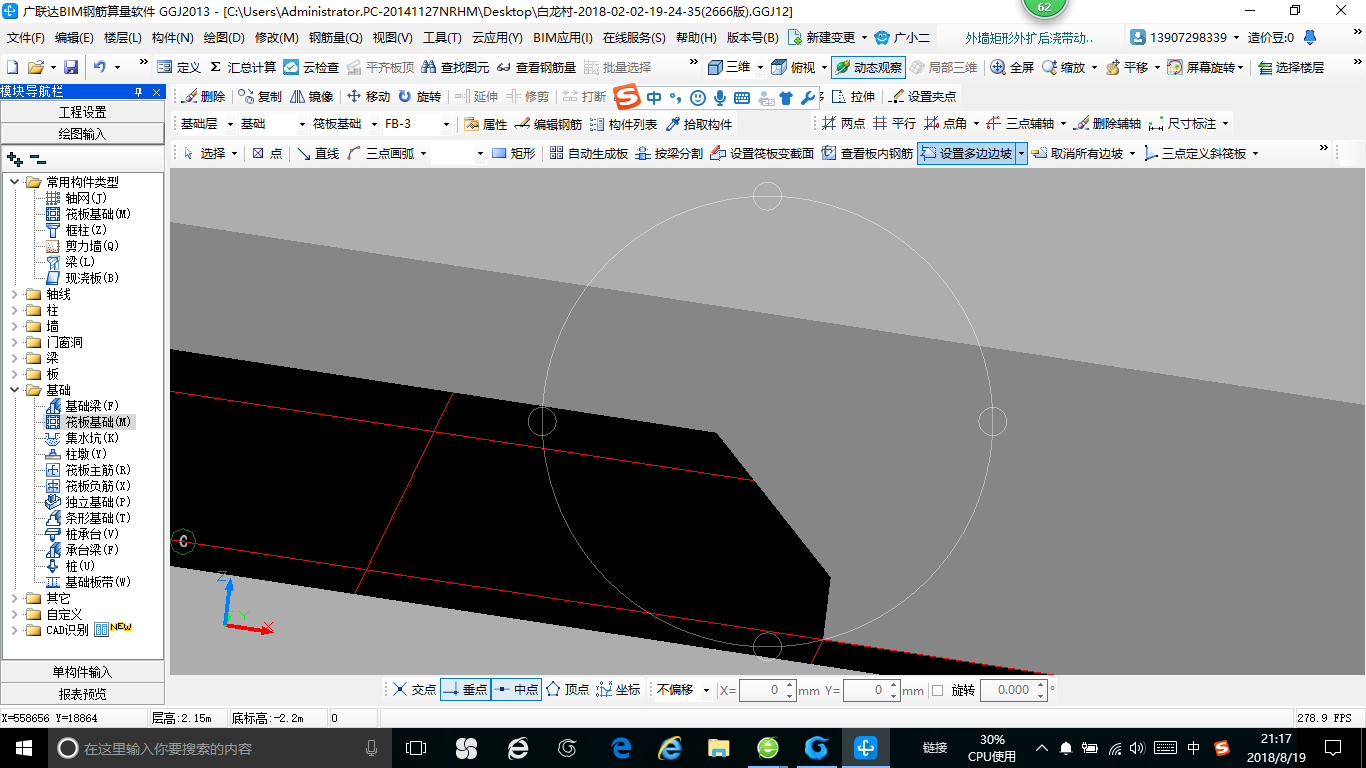Image resolution: width=1366 pixels, height=768 pixels.
Task: Open the 属性 properties panel
Action: [486, 124]
